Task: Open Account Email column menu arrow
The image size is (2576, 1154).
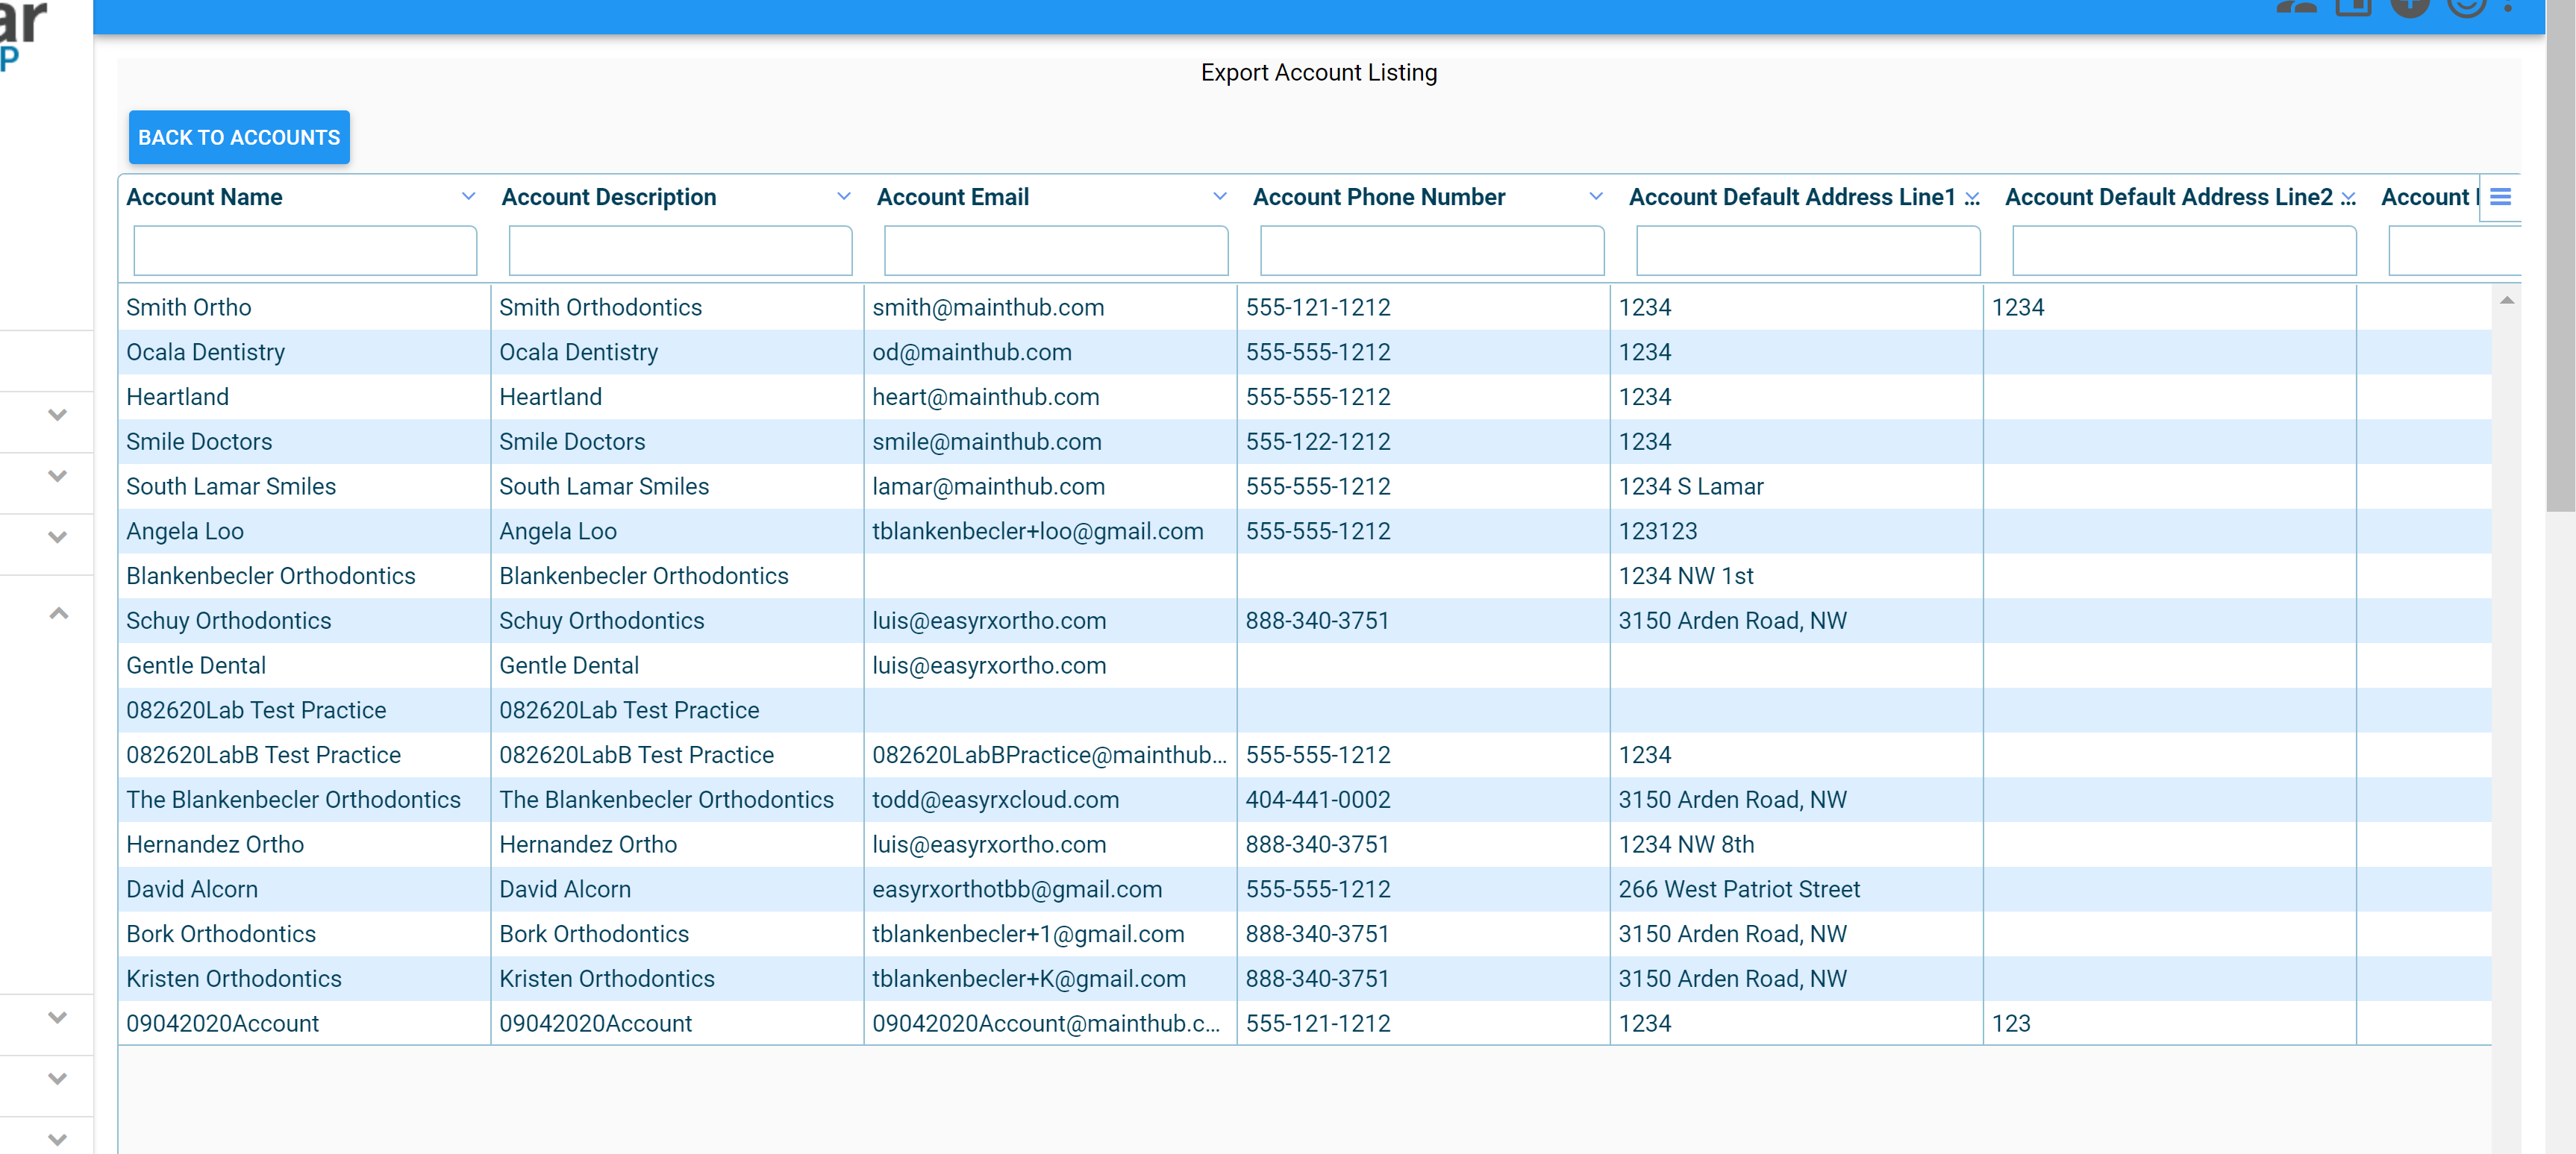Action: click(1219, 197)
